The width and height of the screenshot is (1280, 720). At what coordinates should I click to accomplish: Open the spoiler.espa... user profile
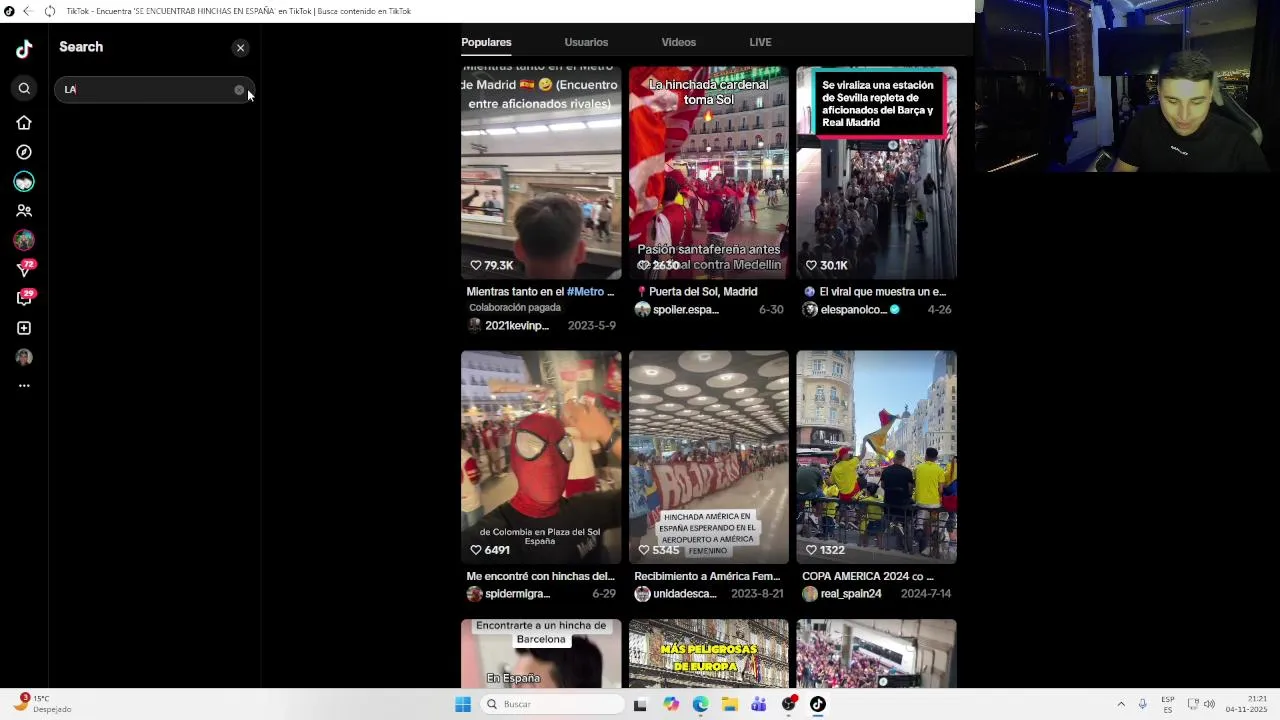[x=686, y=310]
